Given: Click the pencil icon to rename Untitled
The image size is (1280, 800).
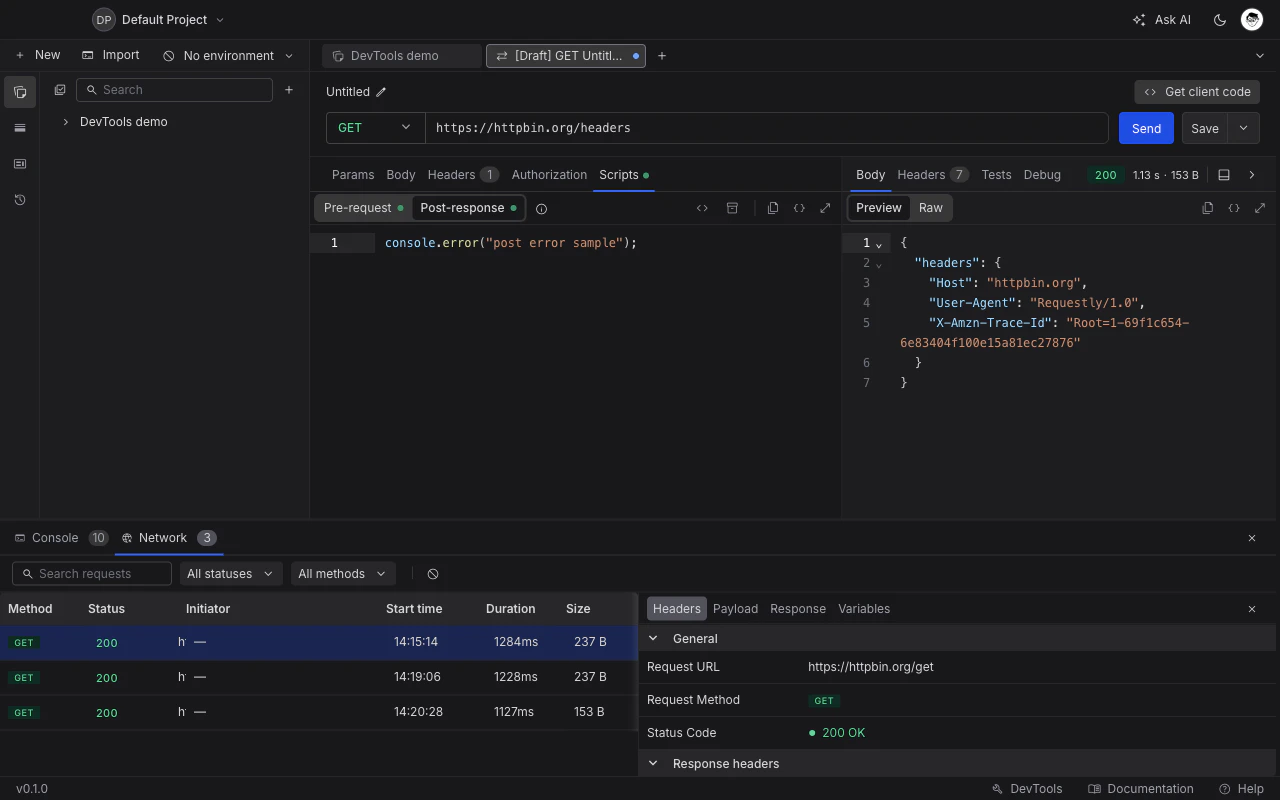Looking at the screenshot, I should point(381,92).
